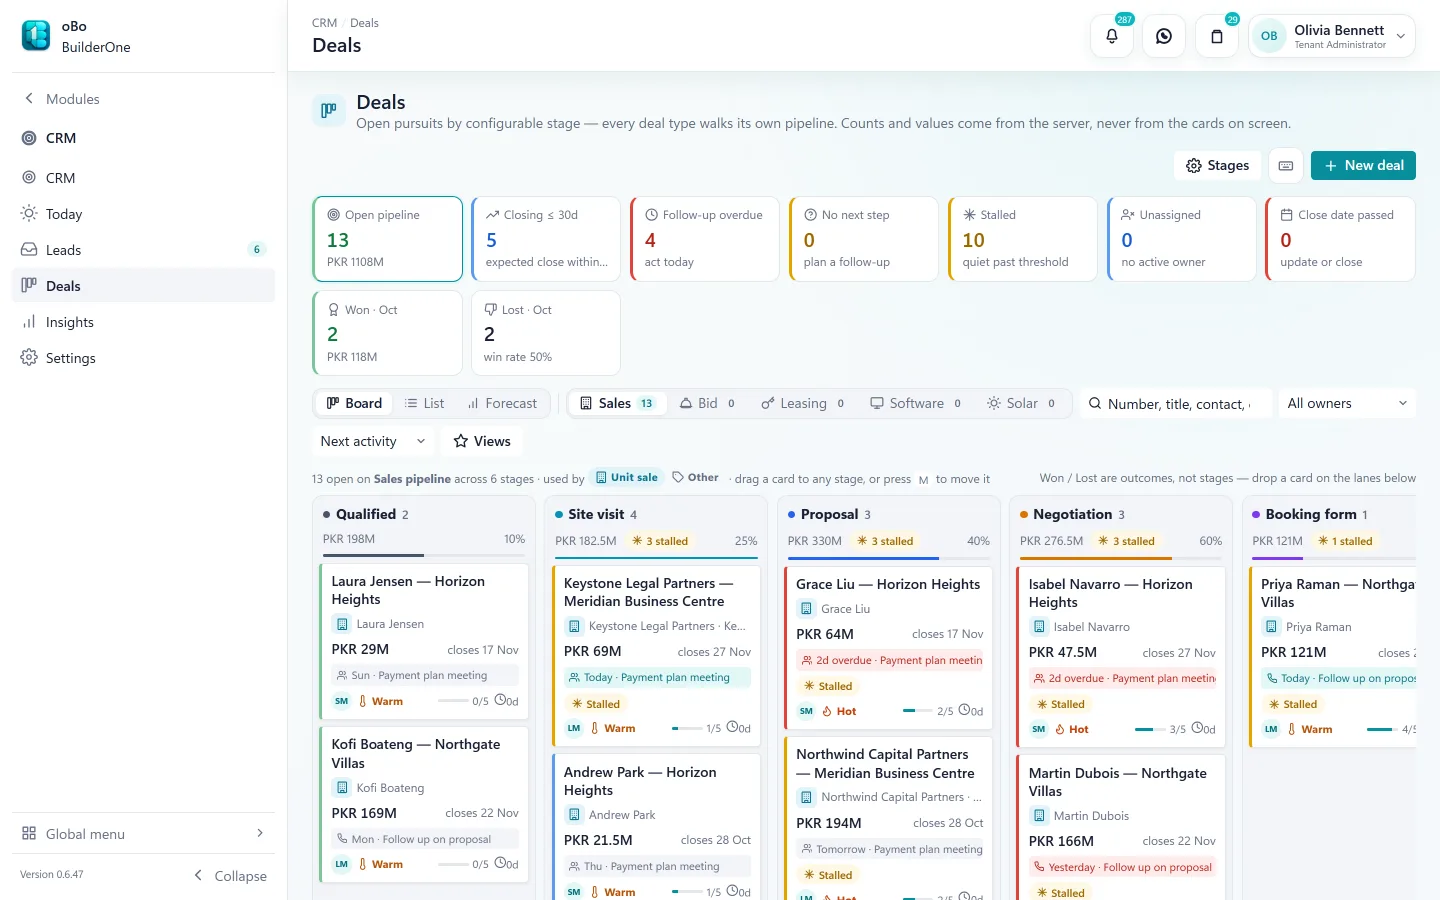This screenshot has height=900, width=1440.
Task: Click Proposal stage progress bar
Action: click(889, 557)
